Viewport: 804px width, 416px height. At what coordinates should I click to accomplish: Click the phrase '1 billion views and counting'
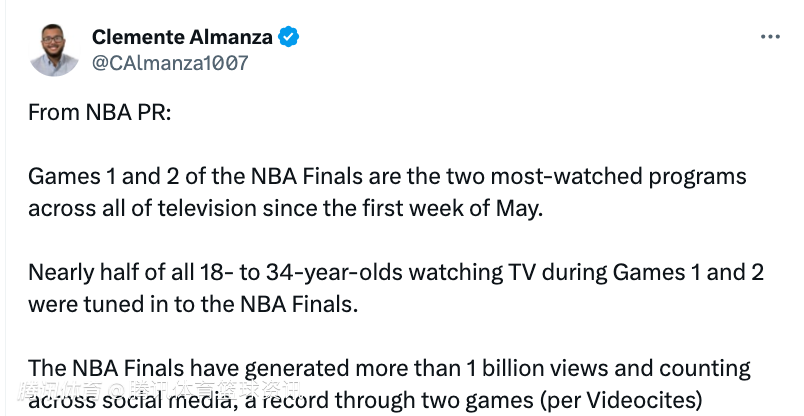[609, 368]
